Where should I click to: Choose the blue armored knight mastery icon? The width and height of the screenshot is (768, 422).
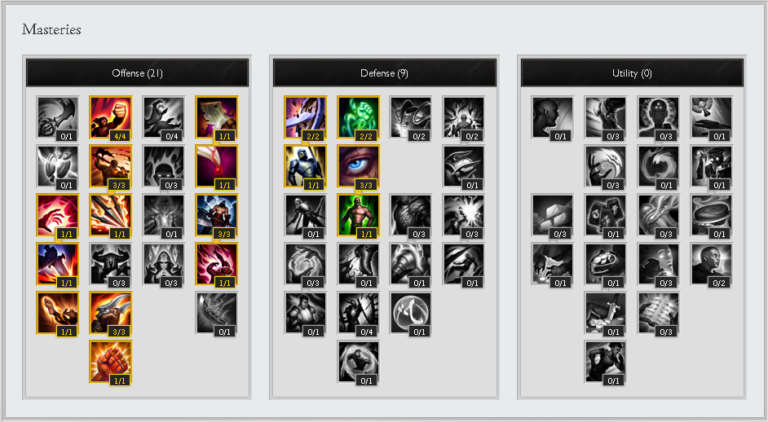305,166
